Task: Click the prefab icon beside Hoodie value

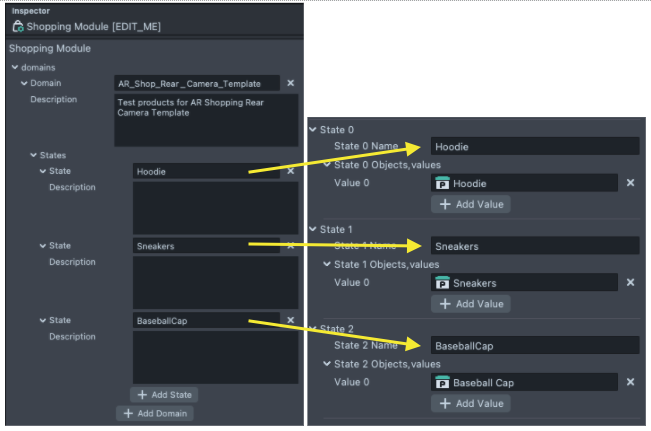Action: [x=443, y=183]
